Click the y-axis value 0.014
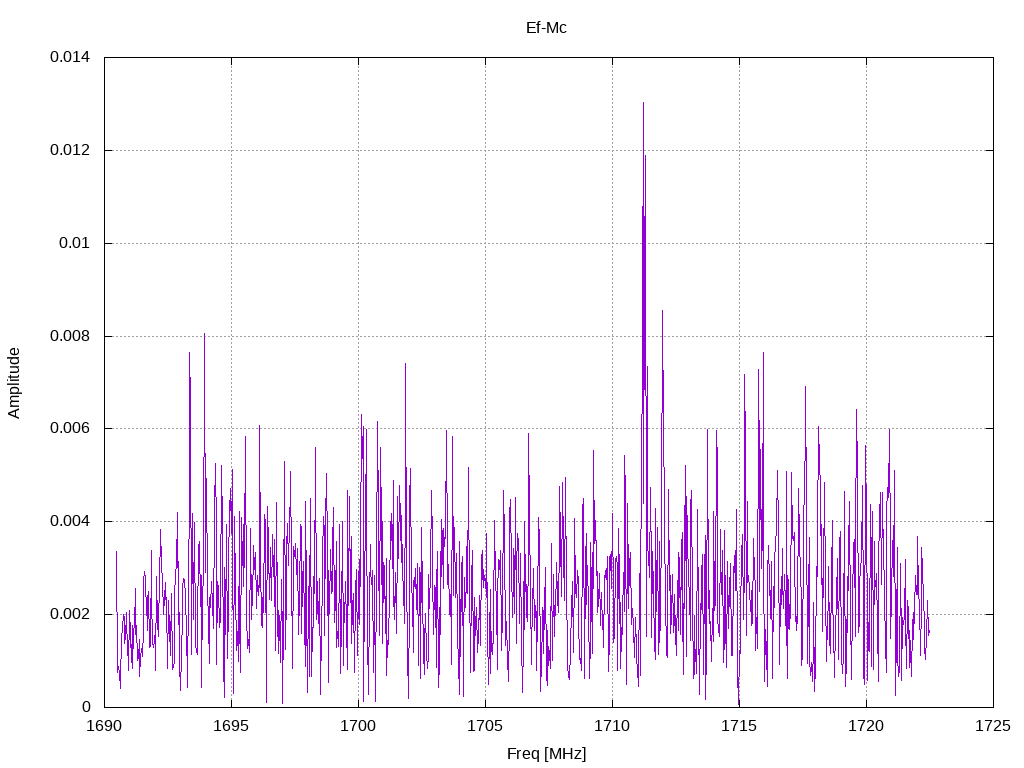 [70, 57]
